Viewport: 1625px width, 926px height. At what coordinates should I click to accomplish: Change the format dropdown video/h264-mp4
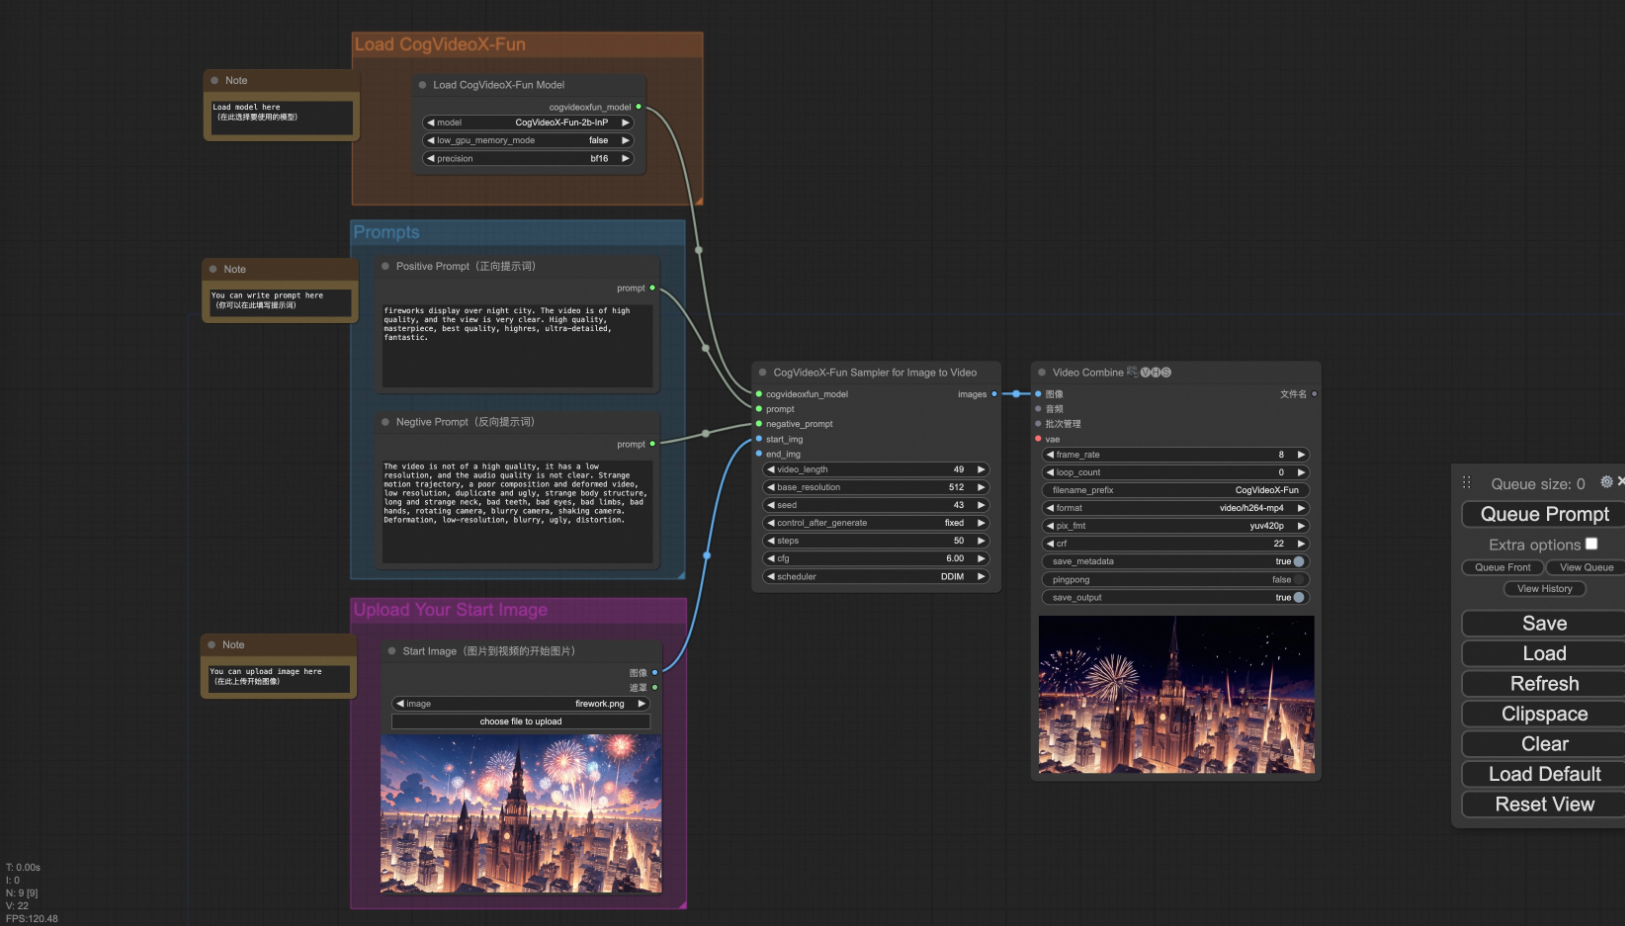(1175, 508)
